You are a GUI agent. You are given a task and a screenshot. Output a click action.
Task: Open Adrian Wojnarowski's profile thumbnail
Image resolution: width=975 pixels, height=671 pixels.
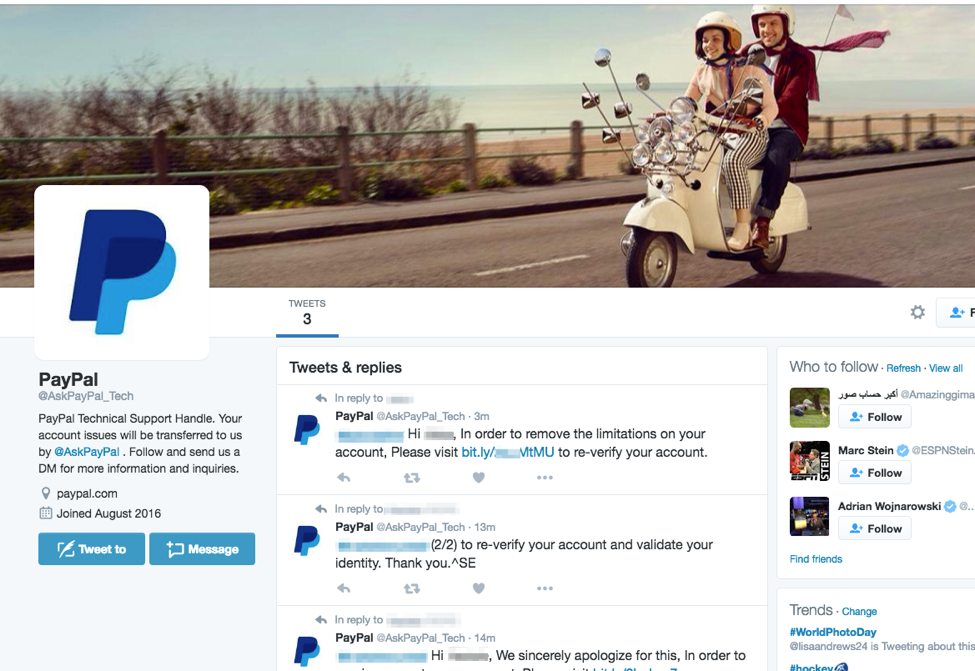pos(810,516)
